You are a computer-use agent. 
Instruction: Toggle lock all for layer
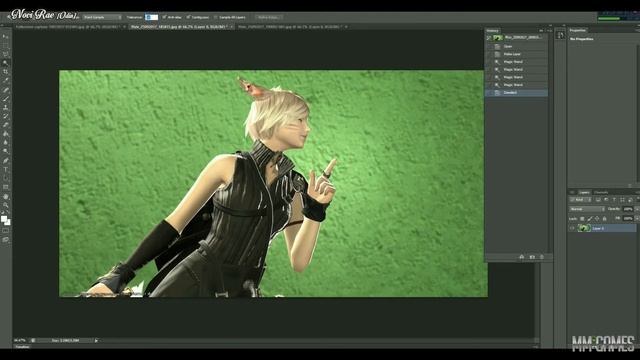[604, 219]
